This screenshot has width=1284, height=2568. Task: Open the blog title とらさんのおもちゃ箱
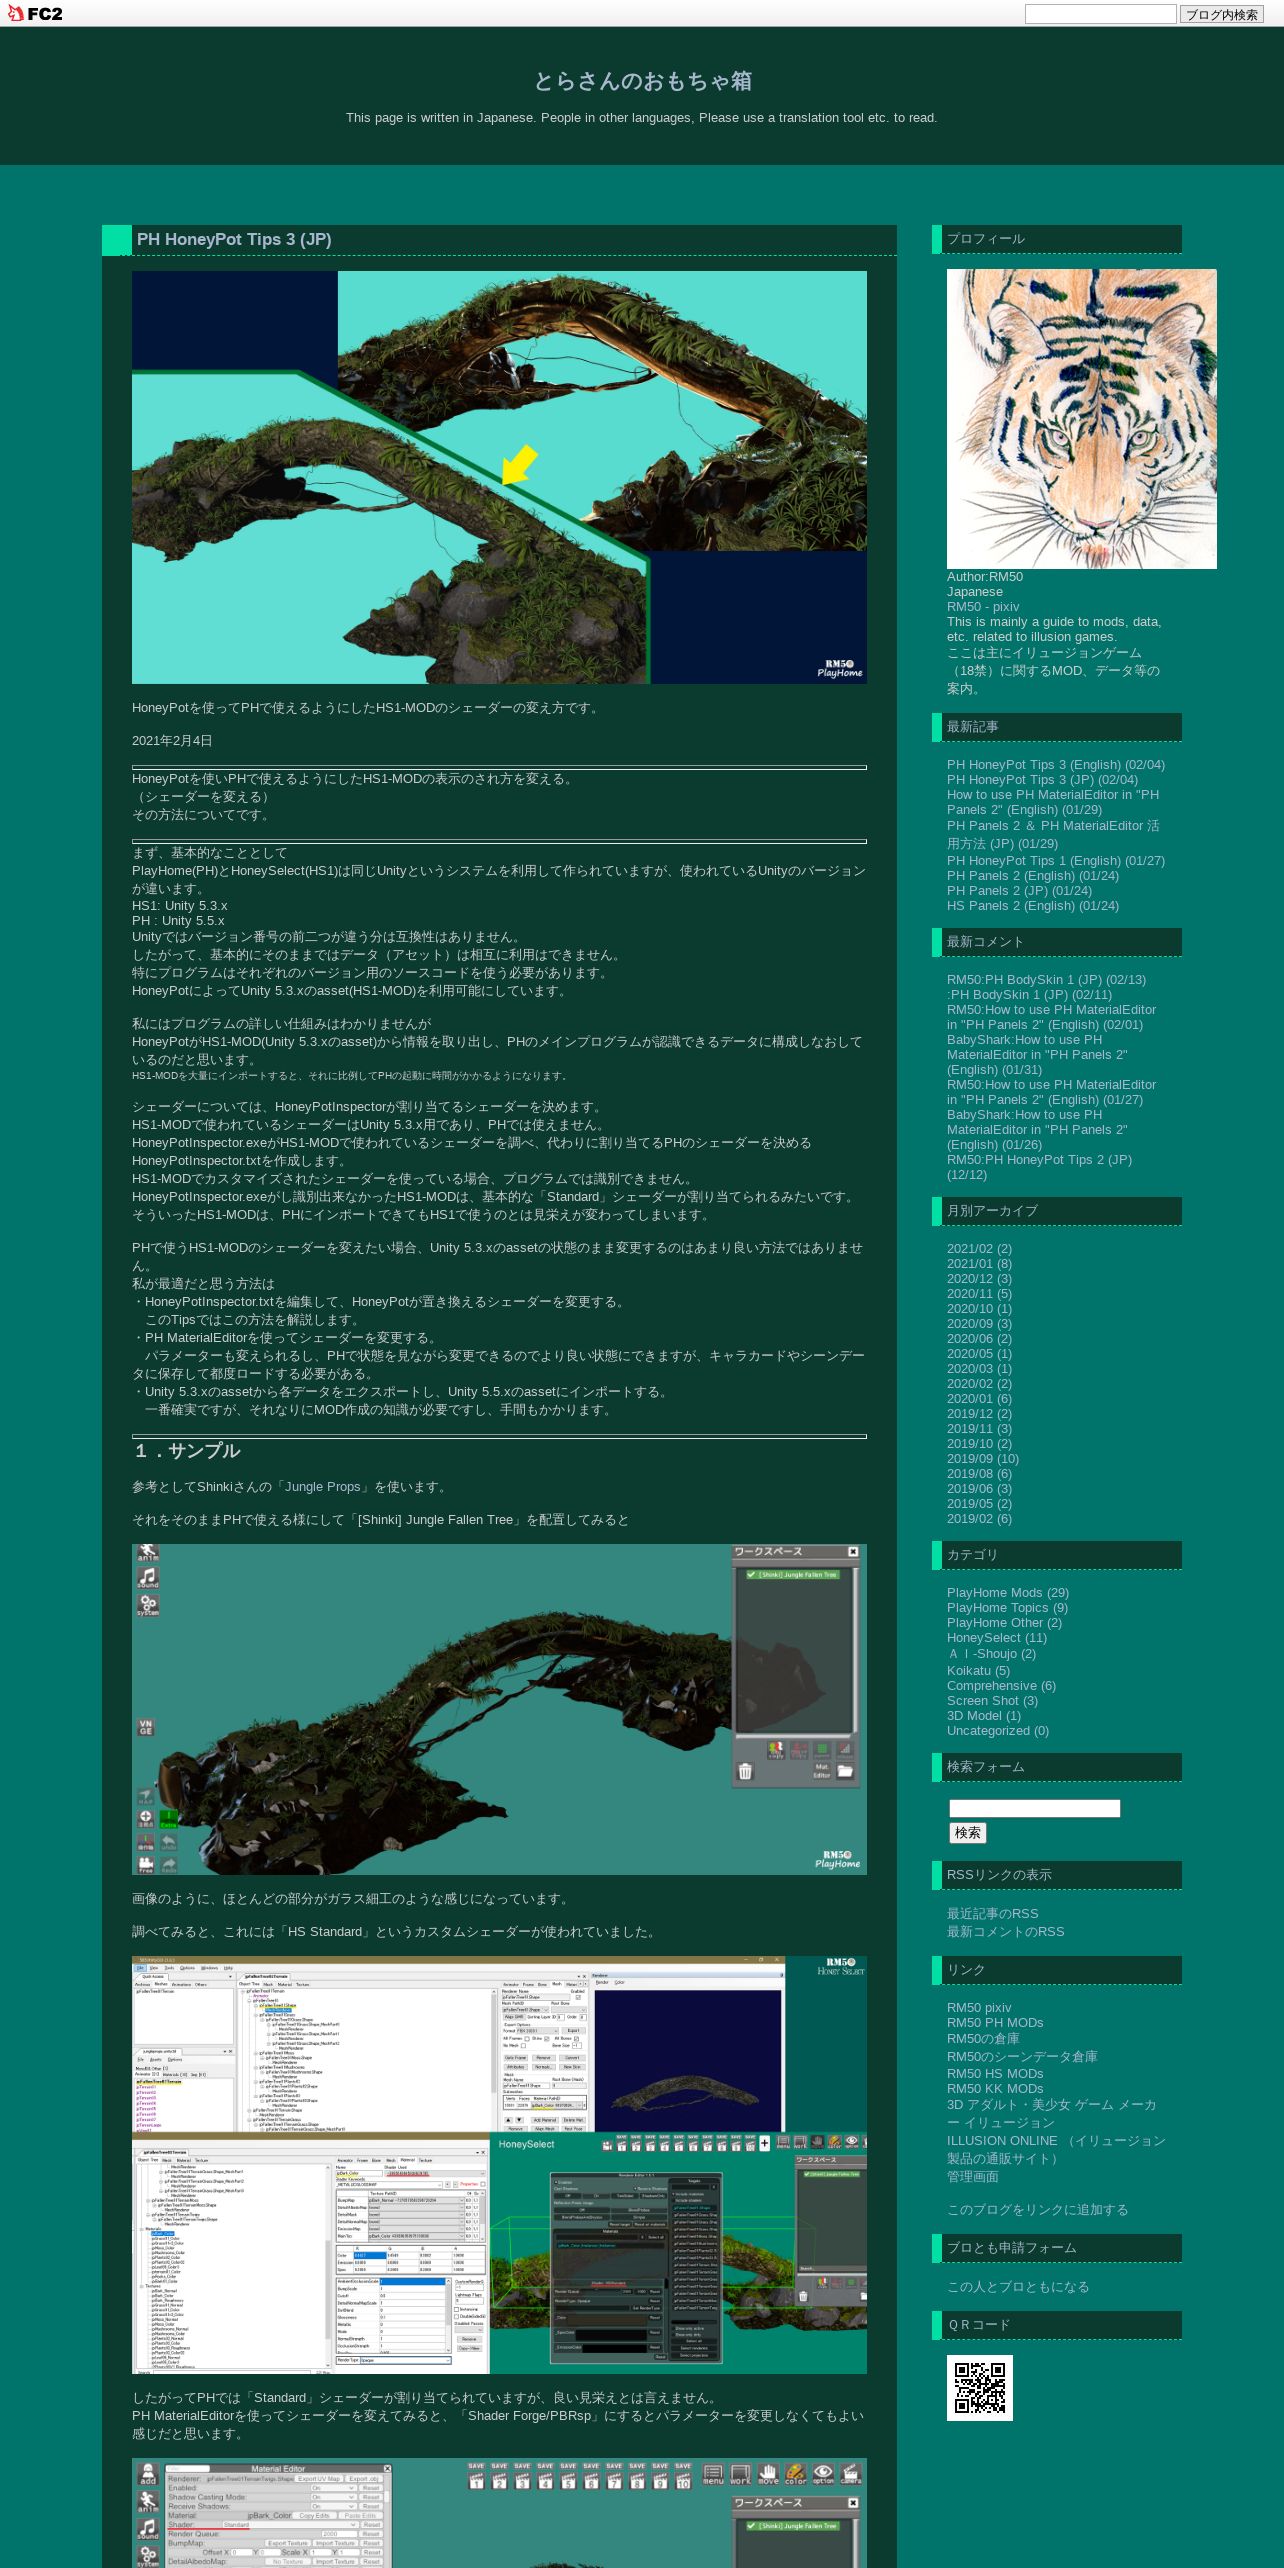click(x=642, y=81)
